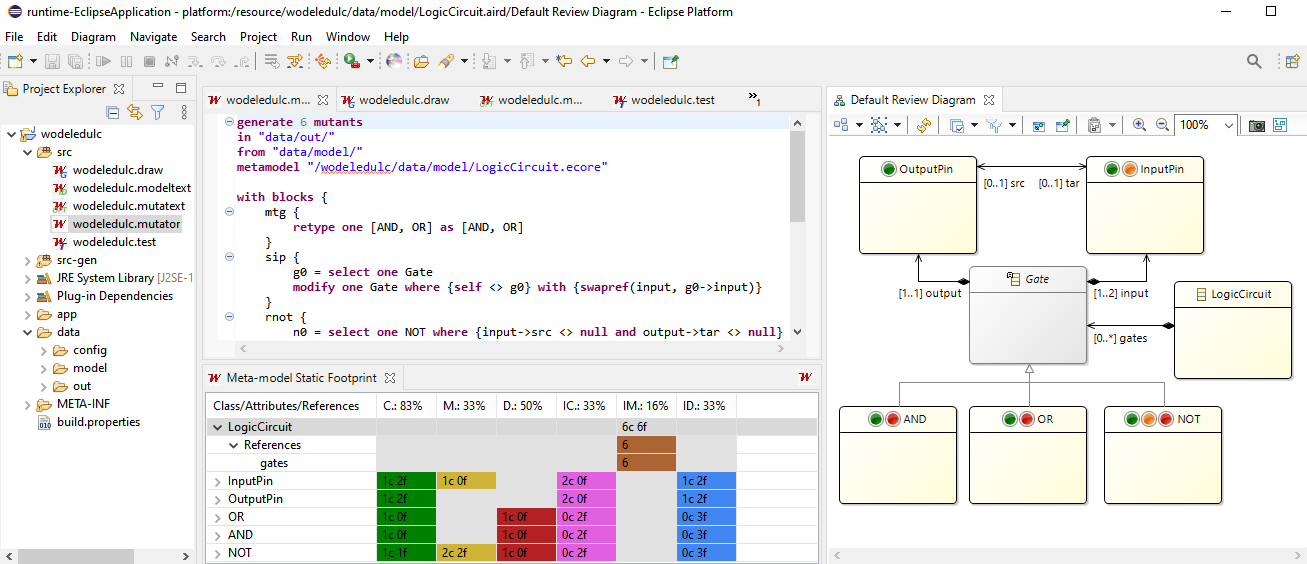Collapse the src folder in Project Explorer
This screenshot has height=564, width=1307.
pos(27,152)
